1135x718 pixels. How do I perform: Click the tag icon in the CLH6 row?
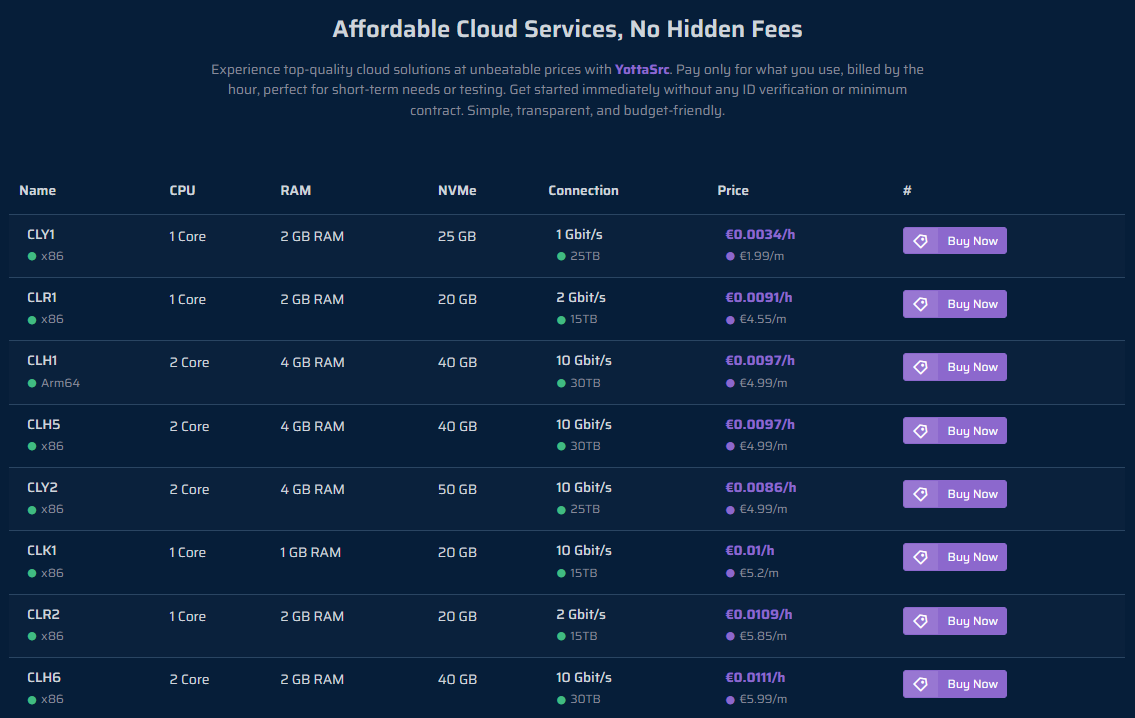point(920,684)
